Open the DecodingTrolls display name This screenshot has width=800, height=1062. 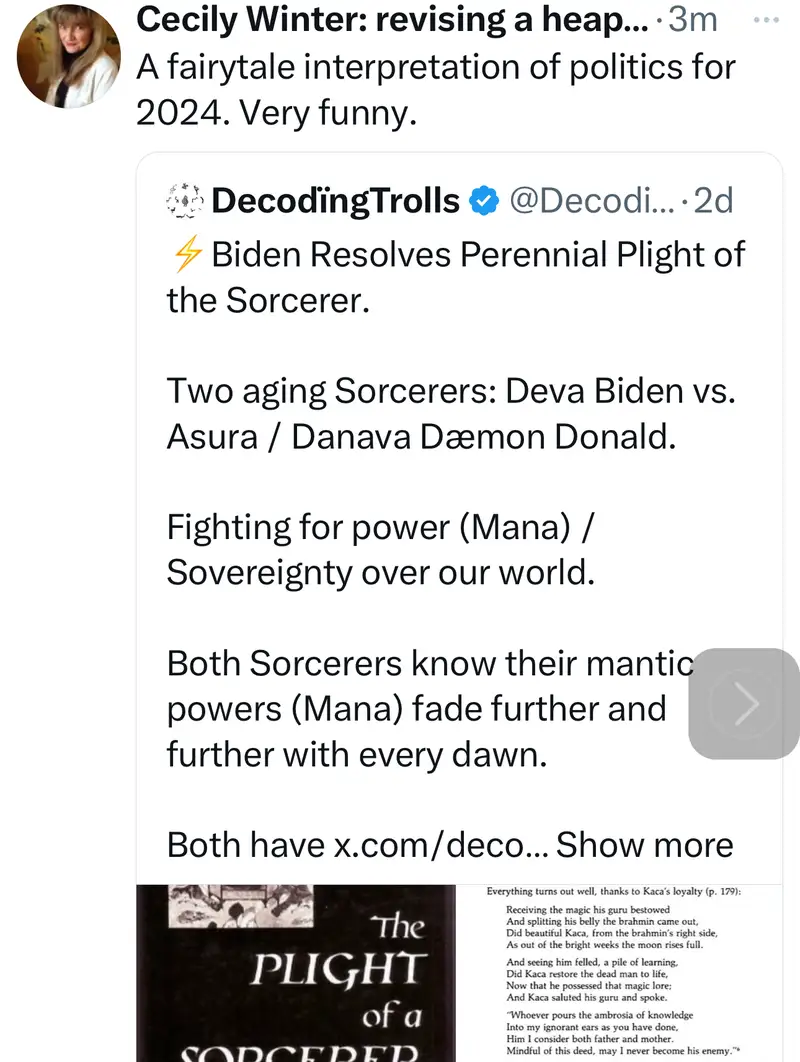click(x=335, y=201)
